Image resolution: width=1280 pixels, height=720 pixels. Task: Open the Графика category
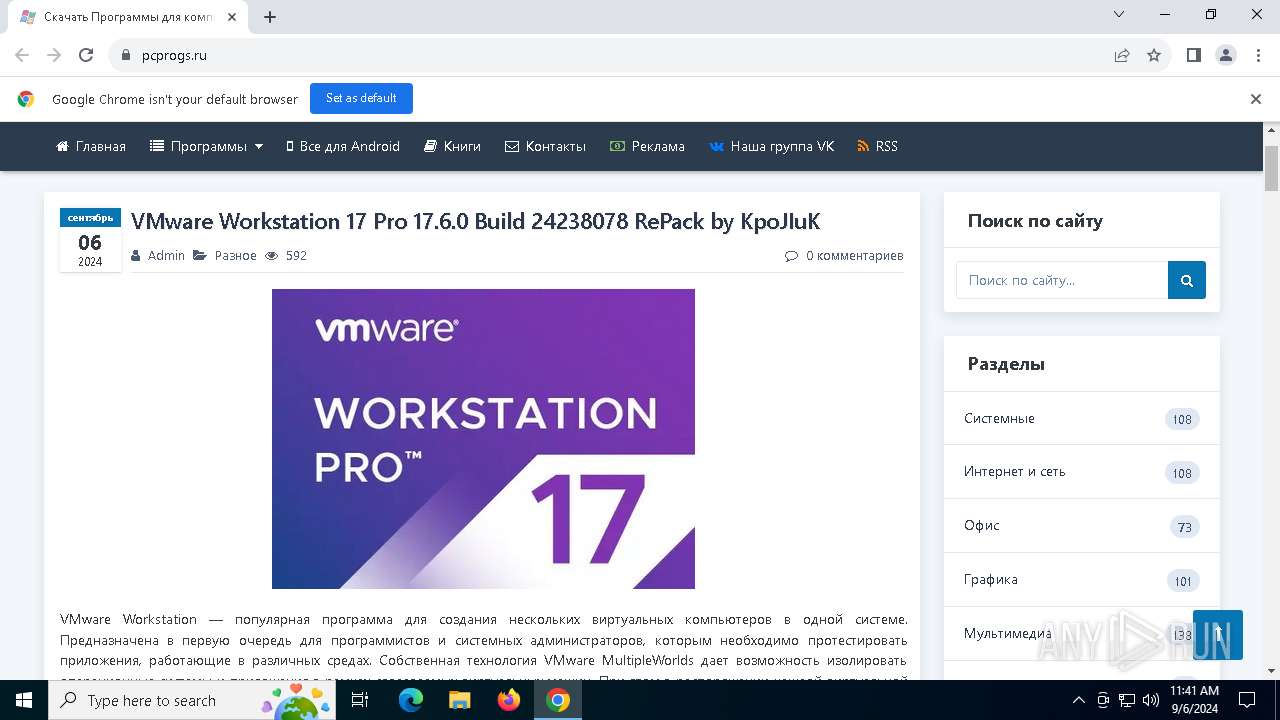(991, 579)
